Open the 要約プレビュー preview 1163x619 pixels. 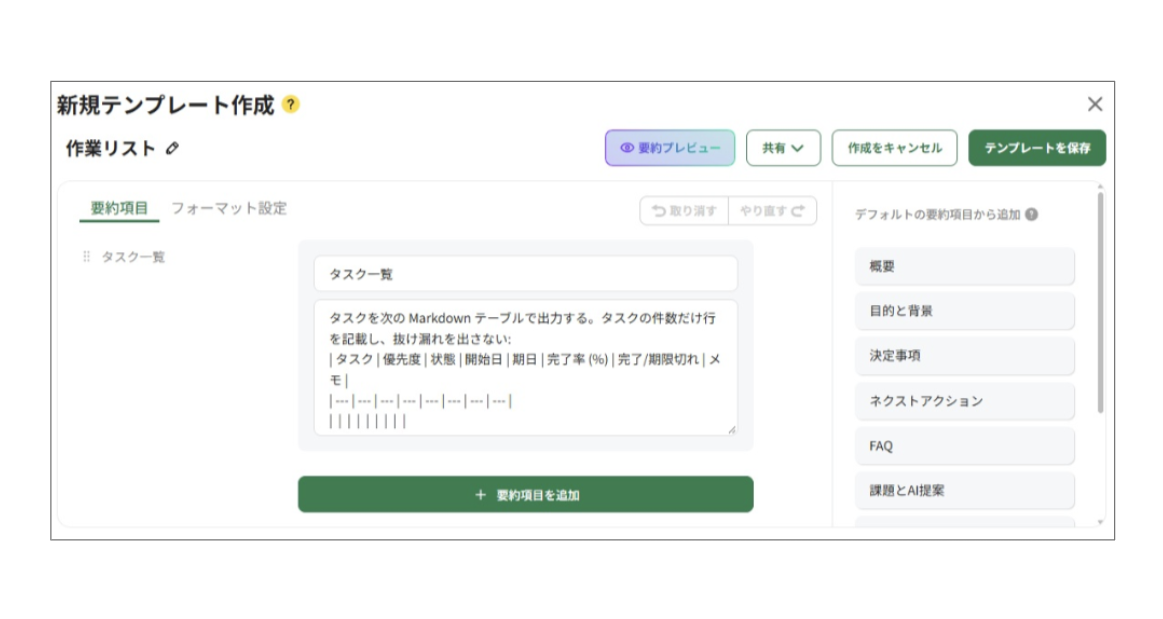[670, 148]
